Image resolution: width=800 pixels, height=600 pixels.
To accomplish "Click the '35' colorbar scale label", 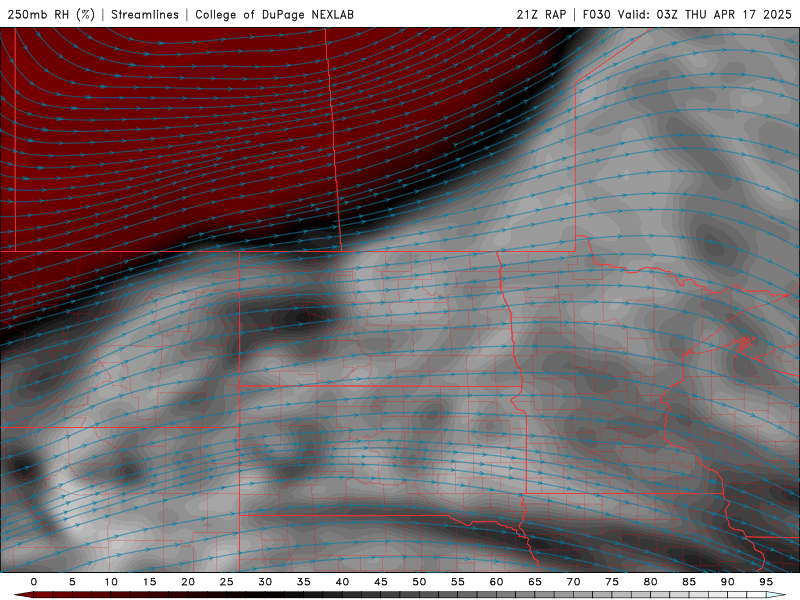I will (304, 582).
